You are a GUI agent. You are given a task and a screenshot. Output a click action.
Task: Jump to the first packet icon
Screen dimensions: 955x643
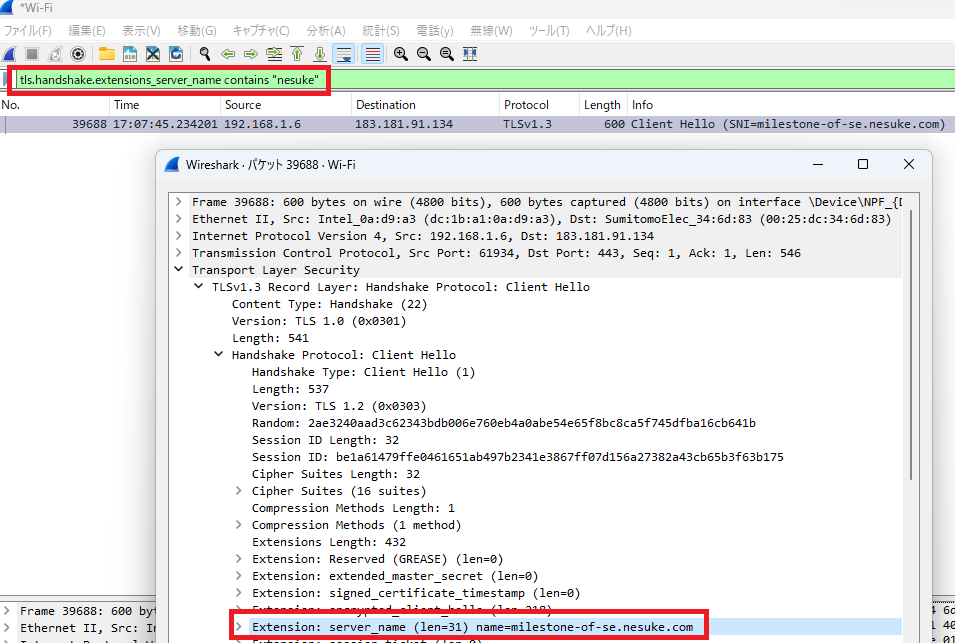click(297, 54)
